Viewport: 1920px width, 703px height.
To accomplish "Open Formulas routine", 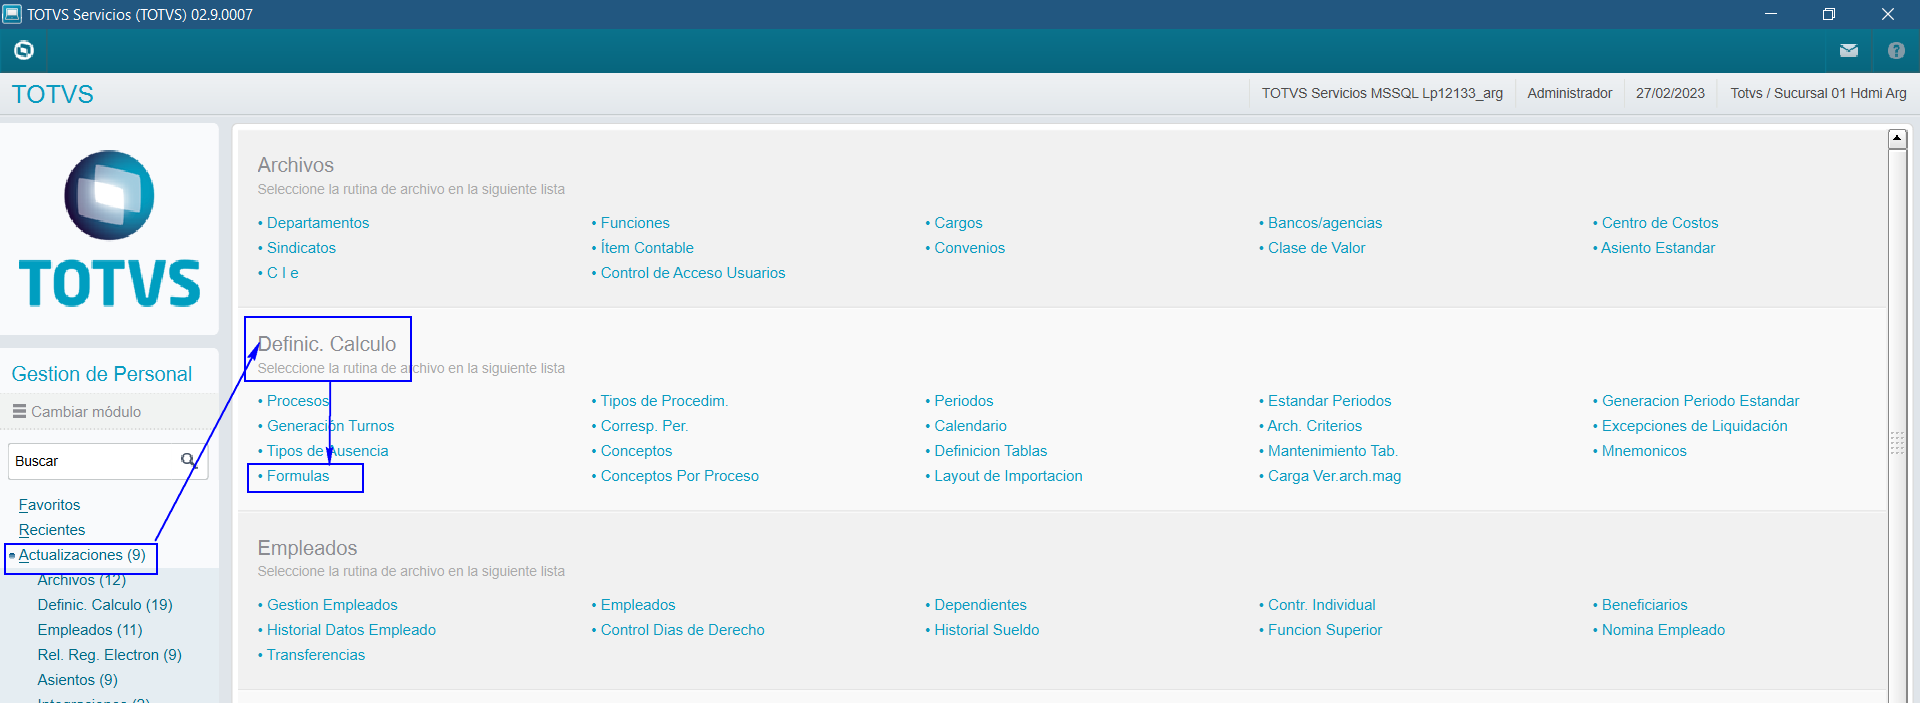I will (x=298, y=476).
